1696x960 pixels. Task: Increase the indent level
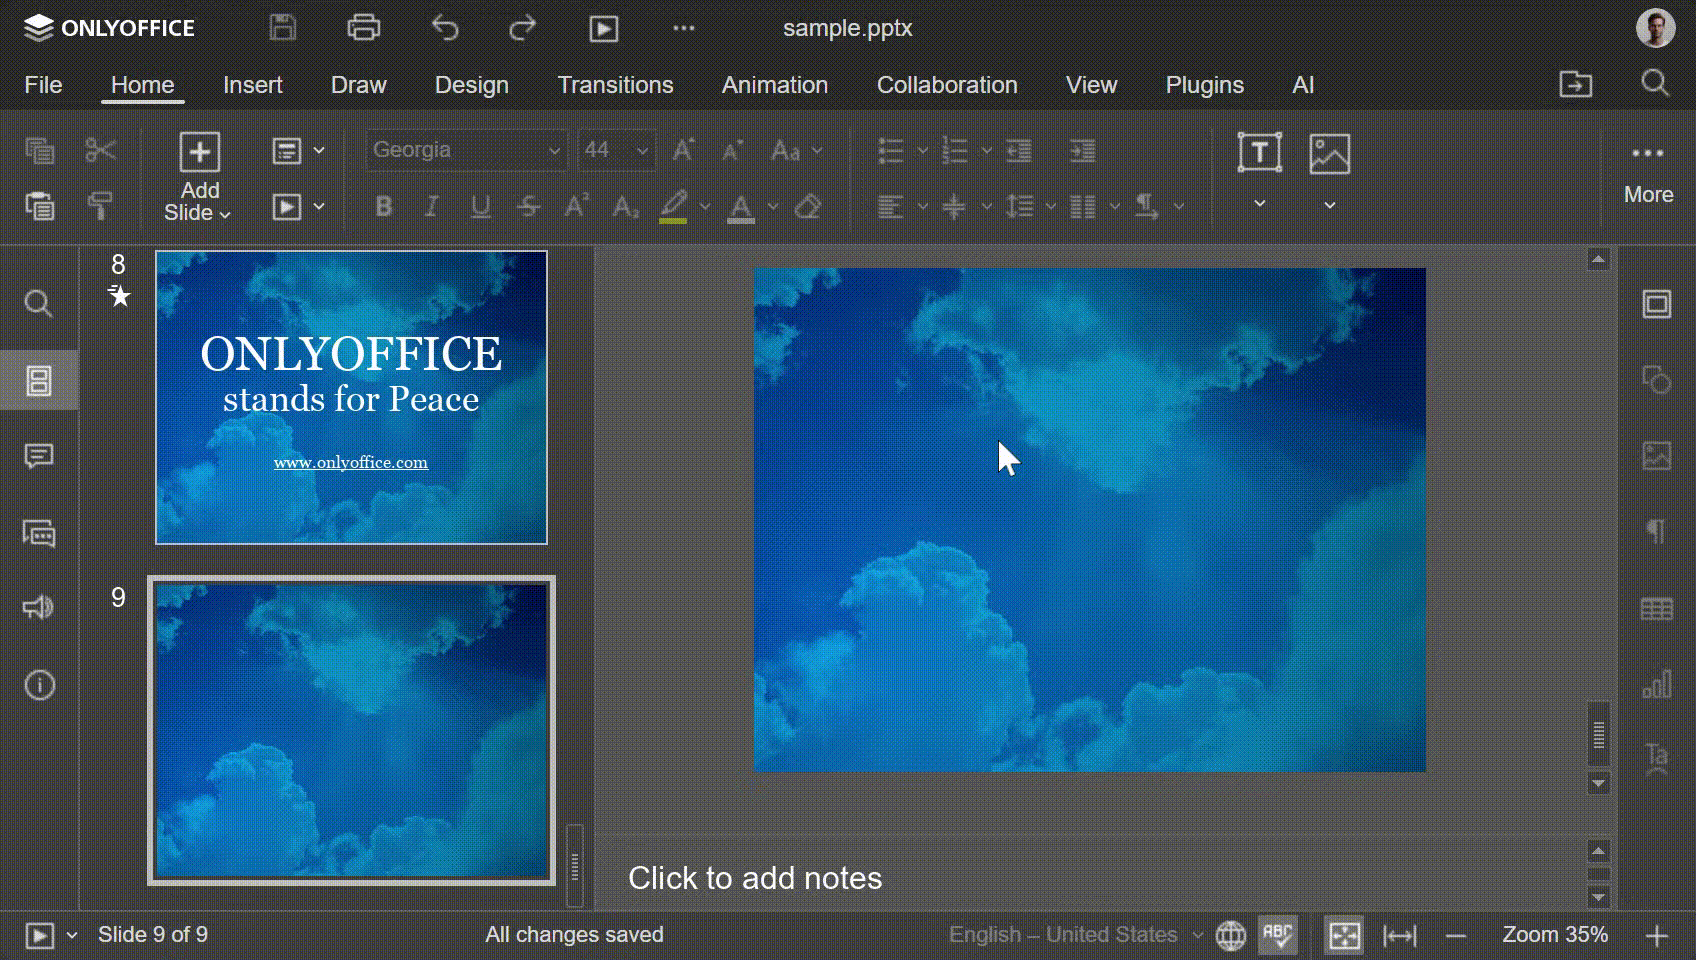(1083, 151)
